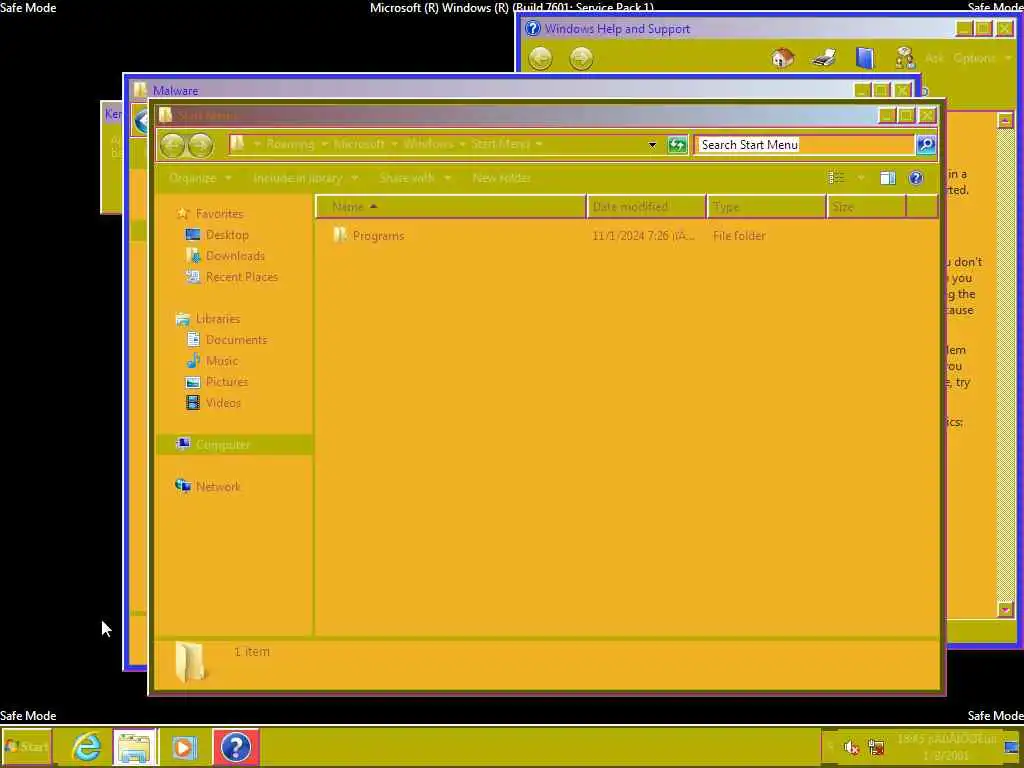Screen dimensions: 1024x768
Task: Open Windows Media Player from taskbar
Action: tap(184, 747)
